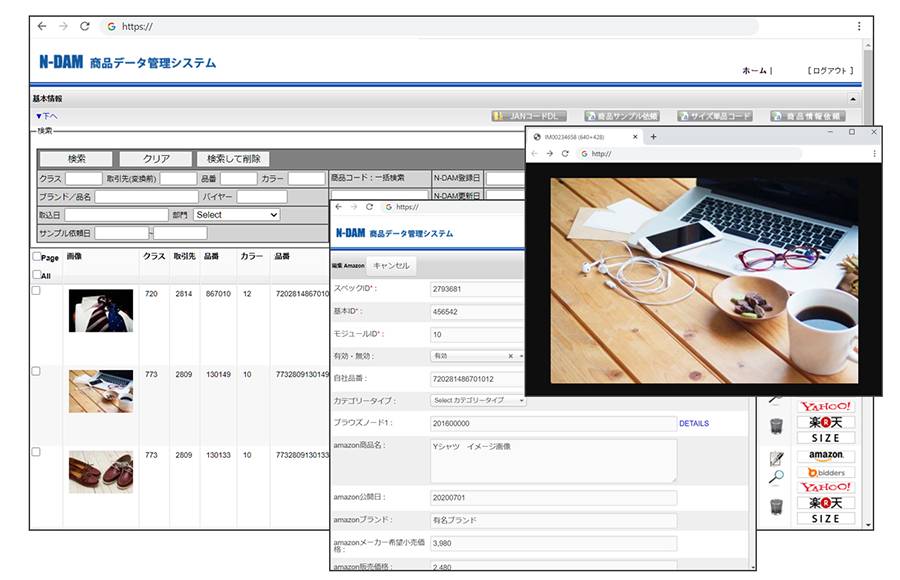Click the サイズ単品コード toolbar button
Viewport: 900px width, 580px height.
point(715,116)
